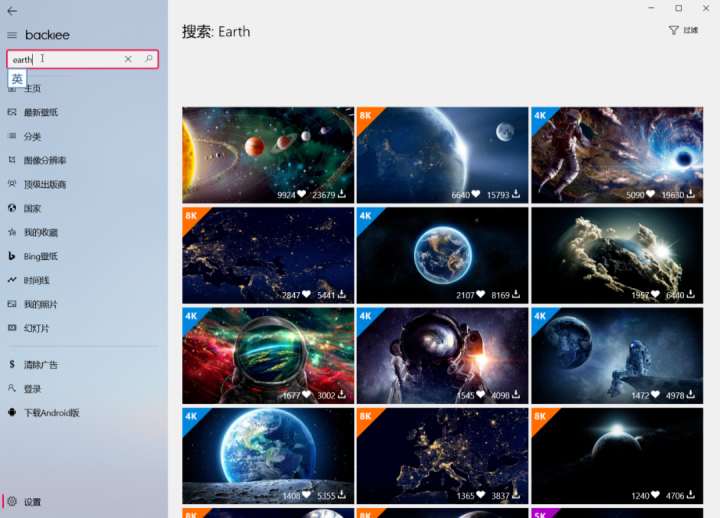
Task: Open the 4K astronaut with lens flare wallpaper
Action: click(x=443, y=356)
